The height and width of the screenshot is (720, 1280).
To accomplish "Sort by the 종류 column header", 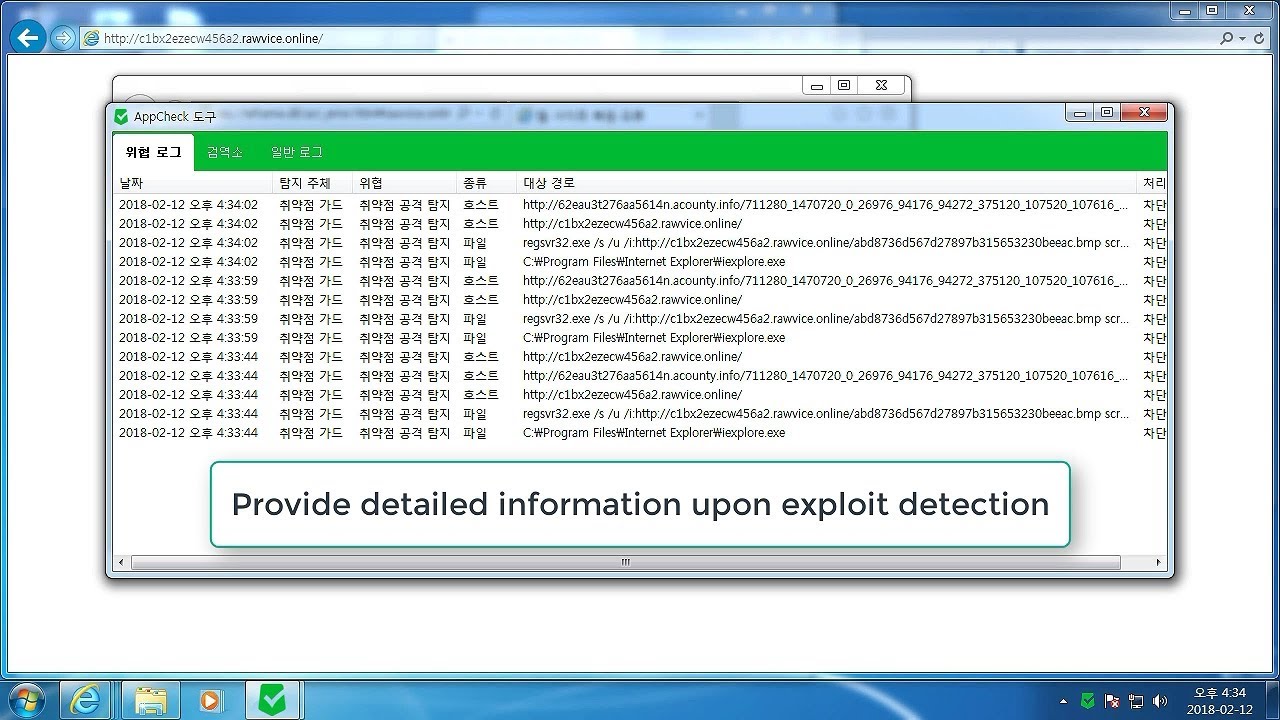I will click(x=486, y=183).
